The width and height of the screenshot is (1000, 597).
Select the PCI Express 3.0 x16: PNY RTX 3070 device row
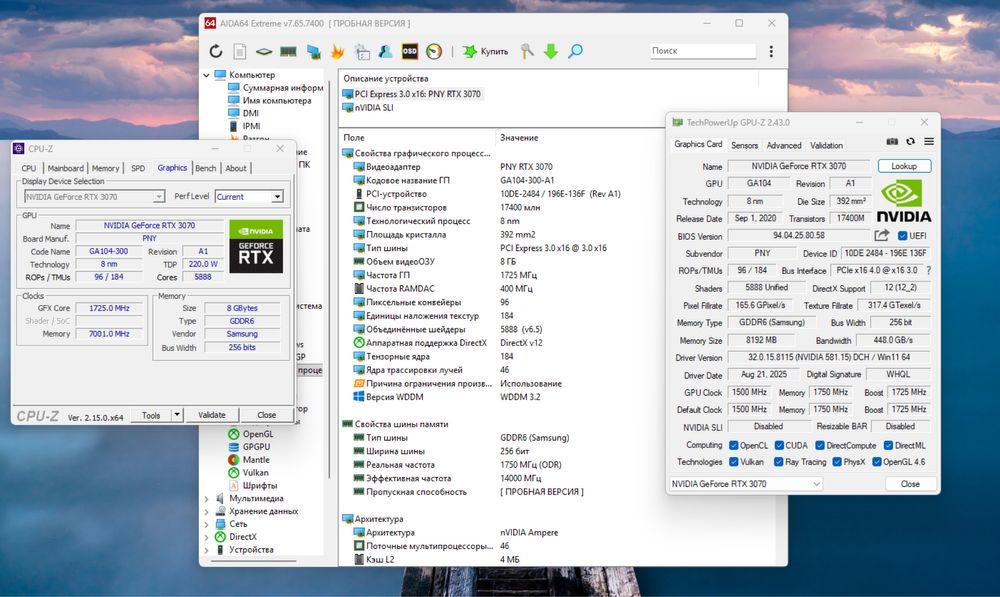(x=411, y=94)
